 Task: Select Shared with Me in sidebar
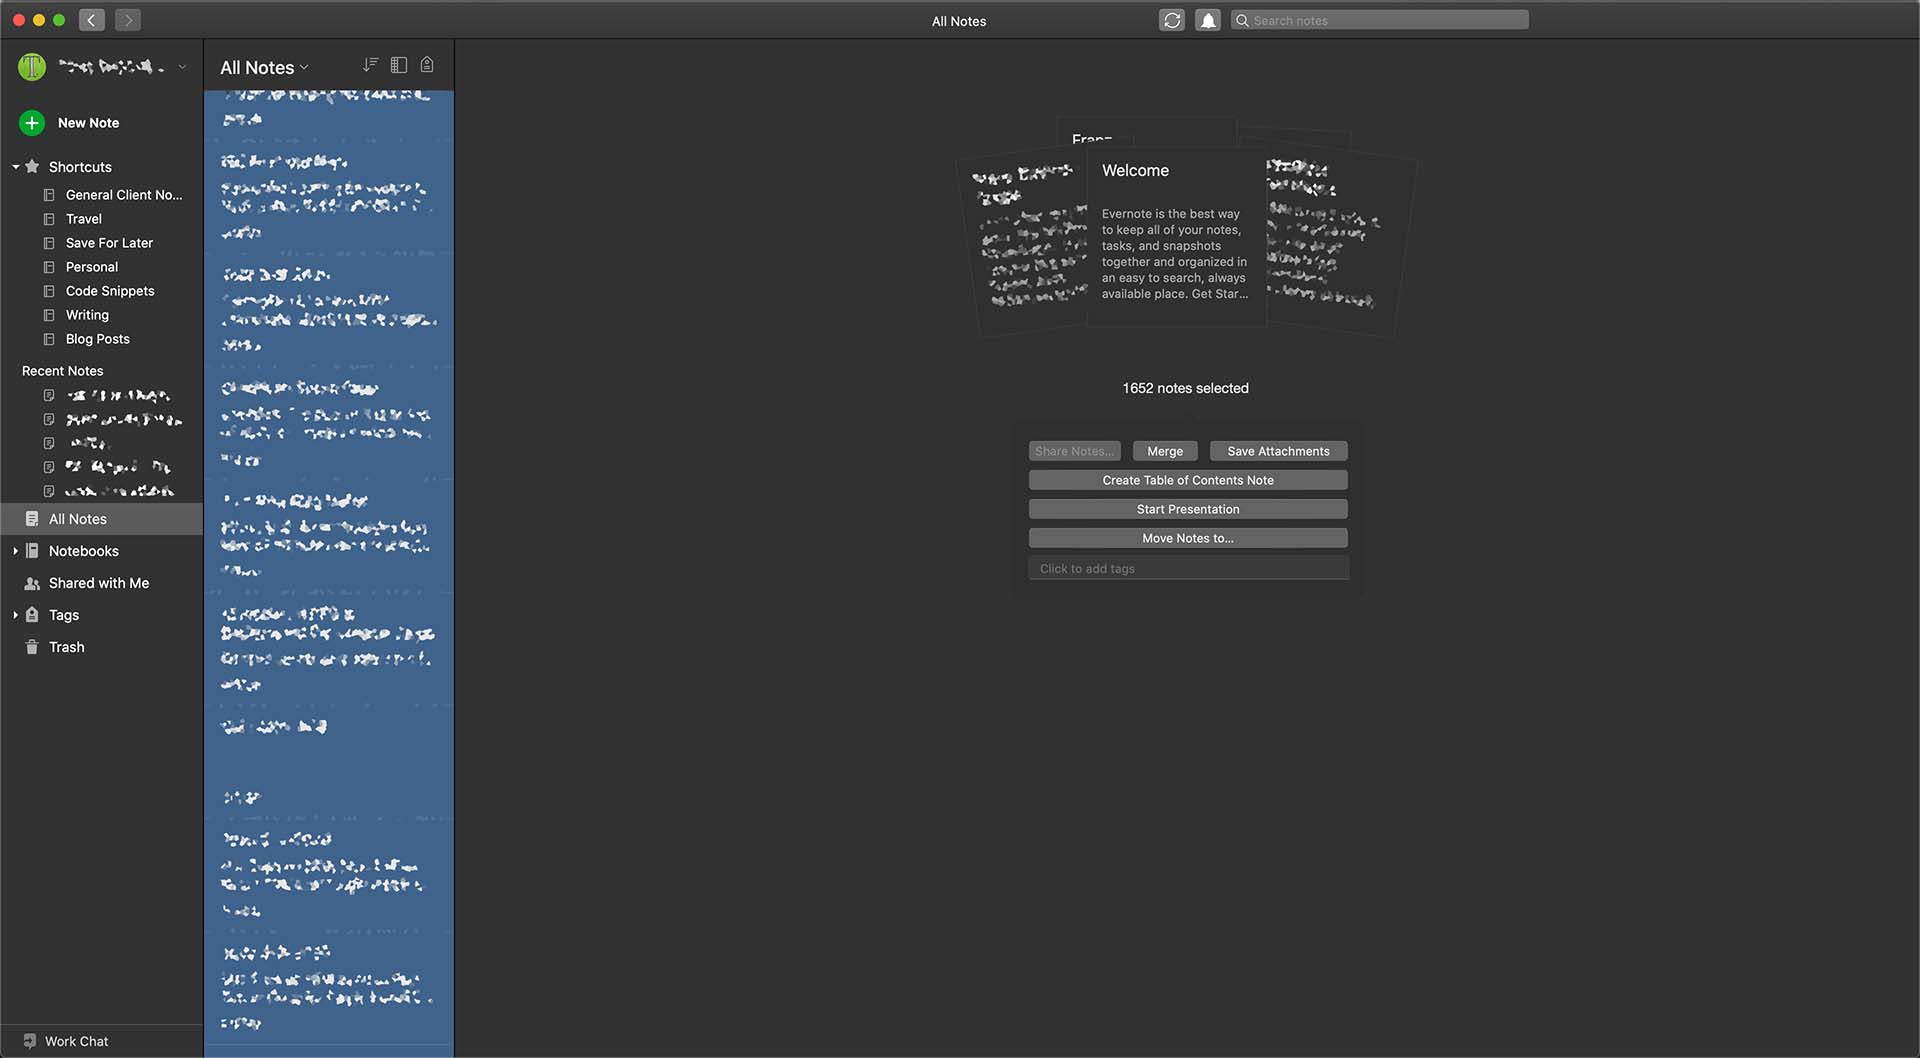99,583
